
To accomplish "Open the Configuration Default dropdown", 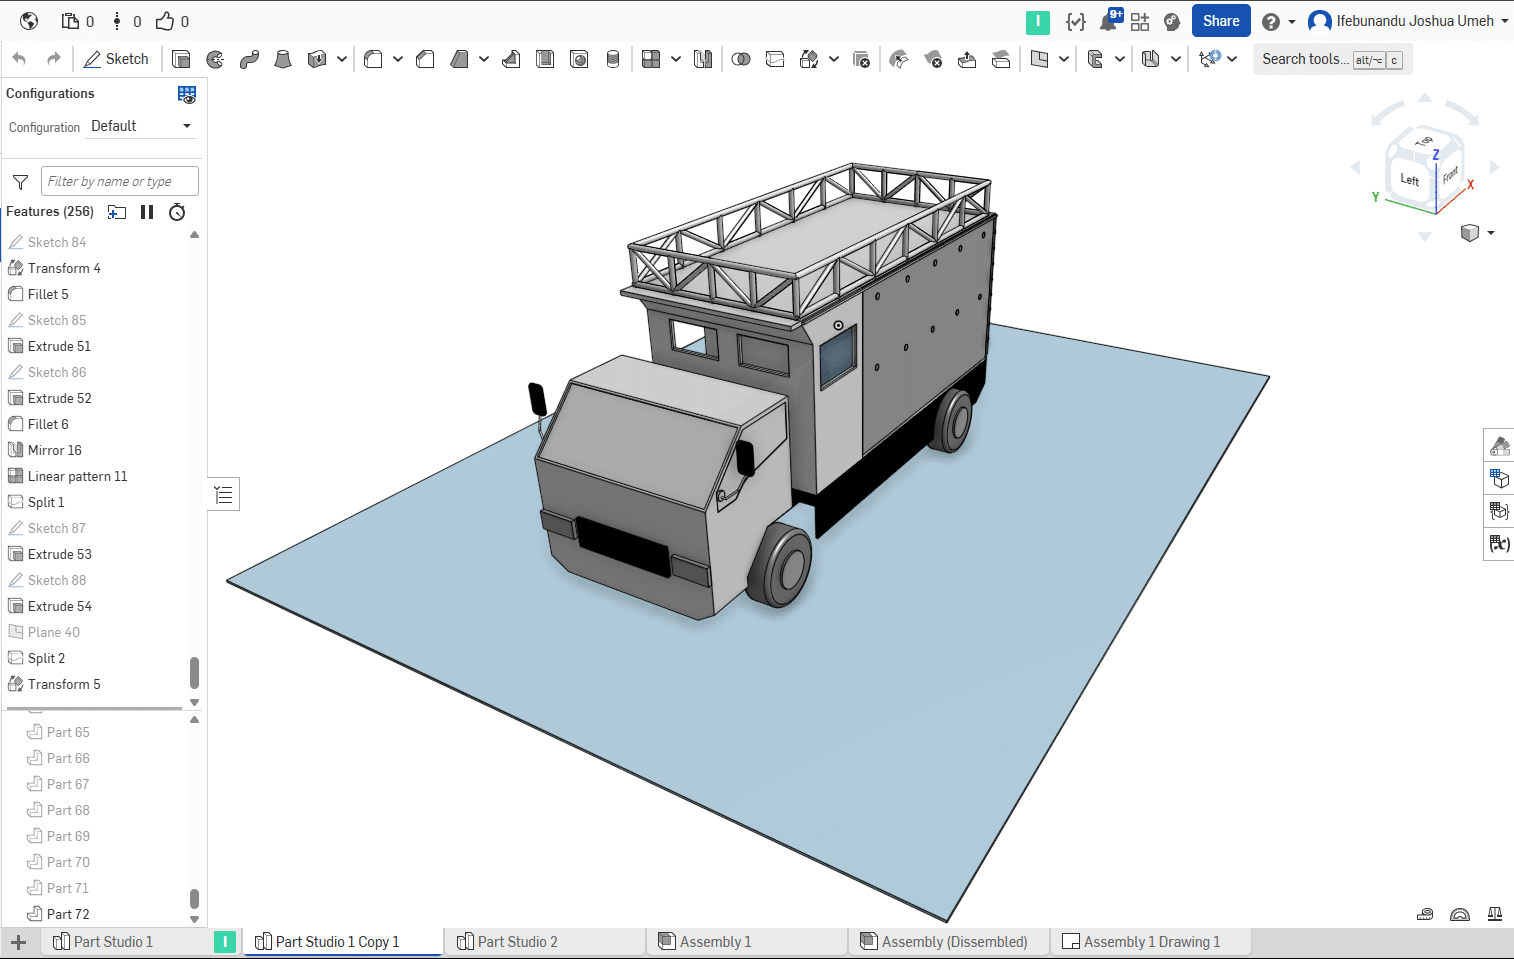I will coord(141,126).
